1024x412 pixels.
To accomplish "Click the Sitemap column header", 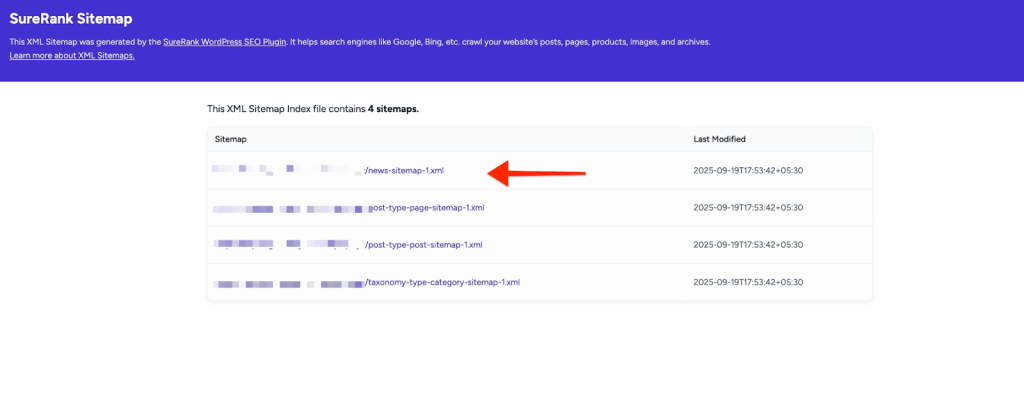I will pos(231,139).
